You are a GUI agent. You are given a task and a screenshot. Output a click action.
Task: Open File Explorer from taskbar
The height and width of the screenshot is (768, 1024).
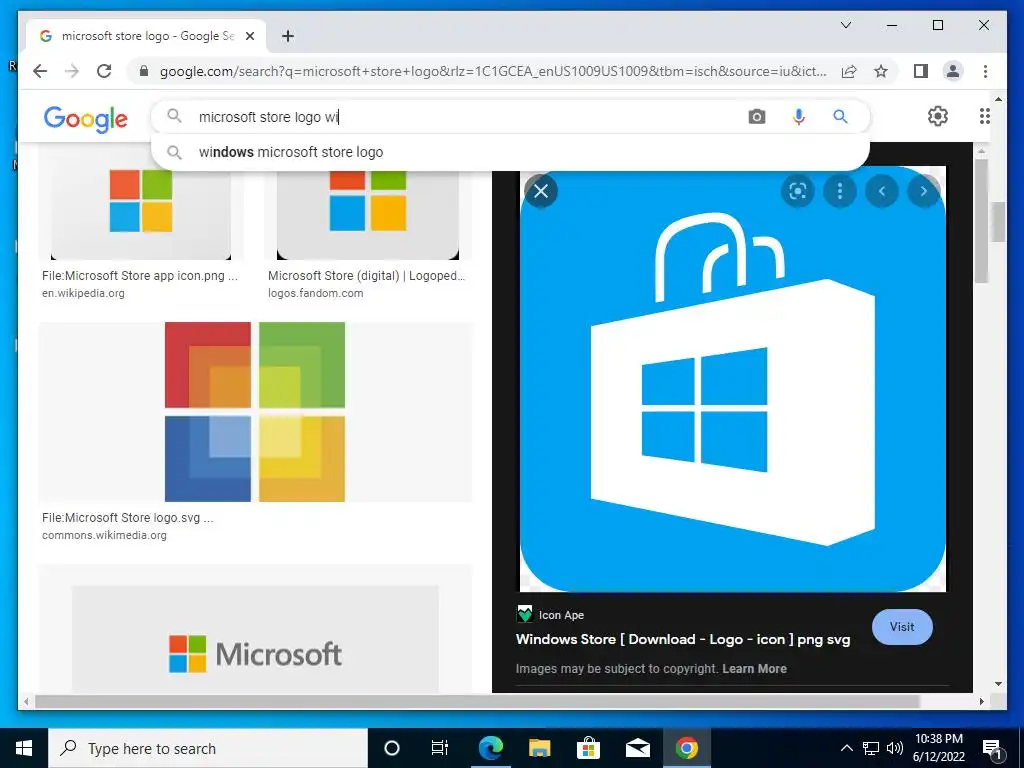tap(539, 748)
